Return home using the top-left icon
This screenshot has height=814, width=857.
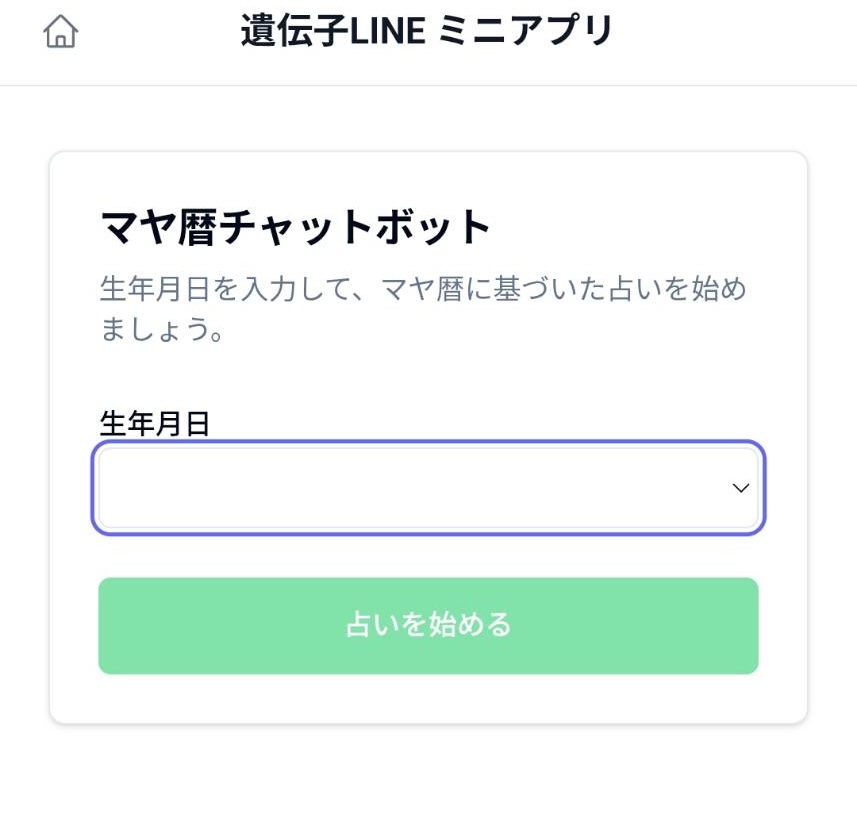click(x=61, y=33)
